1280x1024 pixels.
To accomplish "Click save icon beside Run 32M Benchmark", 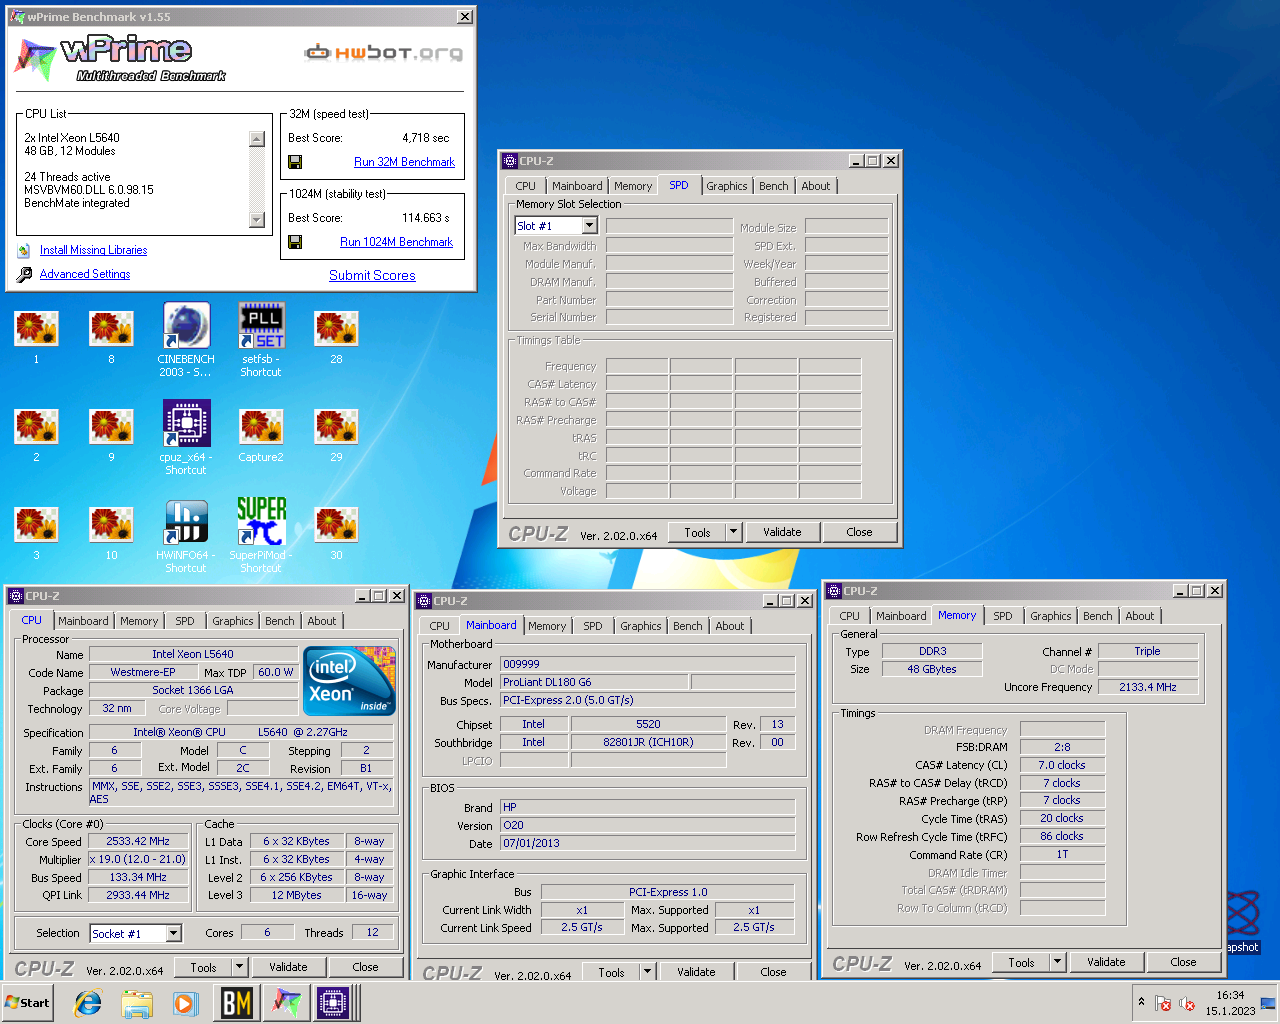I will 295,162.
